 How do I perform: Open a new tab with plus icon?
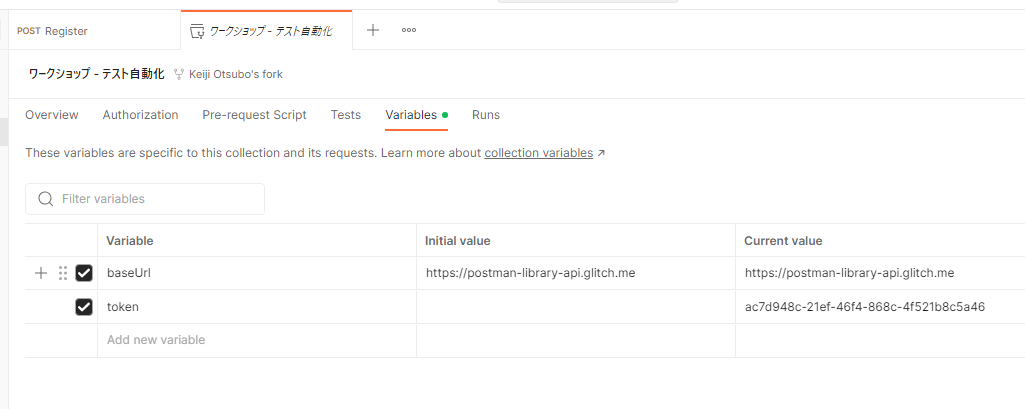[x=373, y=30]
